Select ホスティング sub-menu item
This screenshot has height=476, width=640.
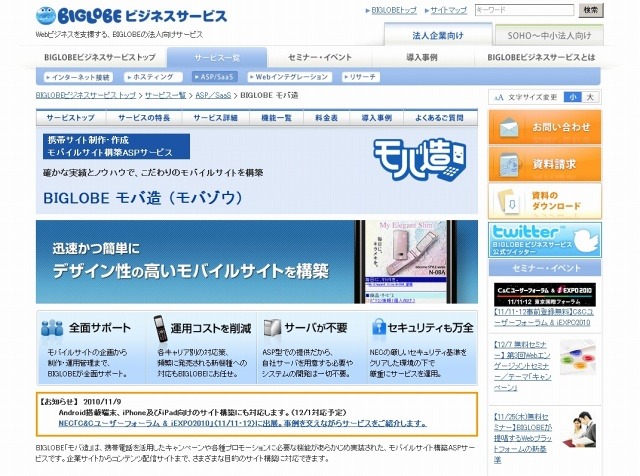[153, 77]
